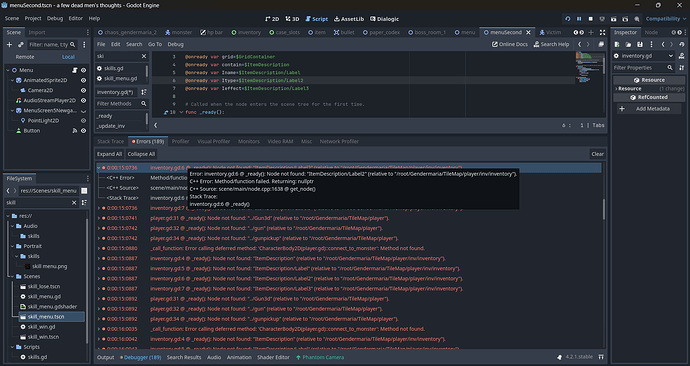This screenshot has height=366, width=690.
Task: Click the Search Help button
Action: click(551, 44)
